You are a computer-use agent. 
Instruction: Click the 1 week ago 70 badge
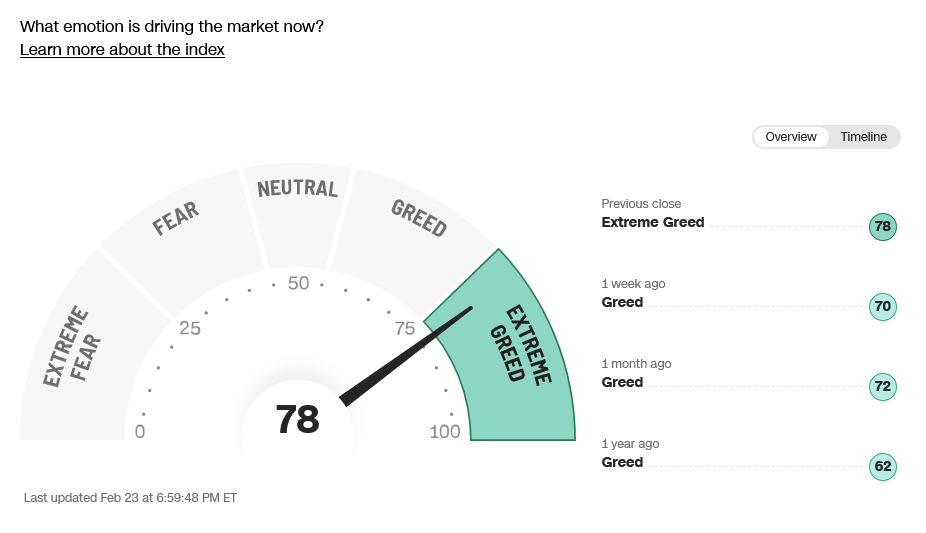[x=882, y=307]
